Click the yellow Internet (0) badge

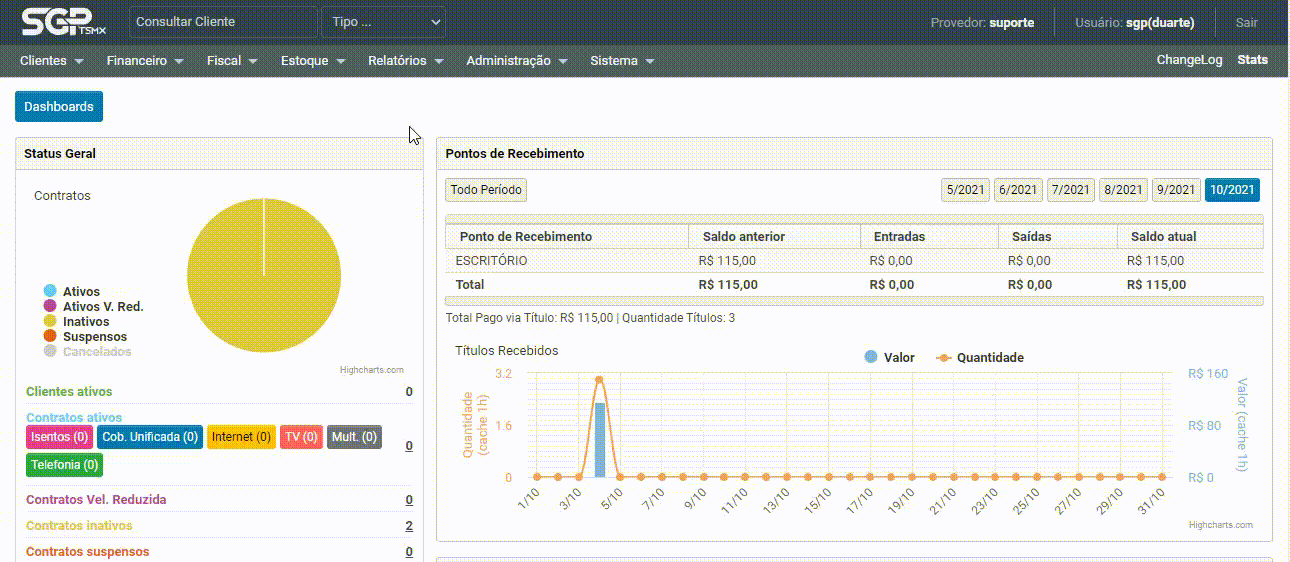241,437
